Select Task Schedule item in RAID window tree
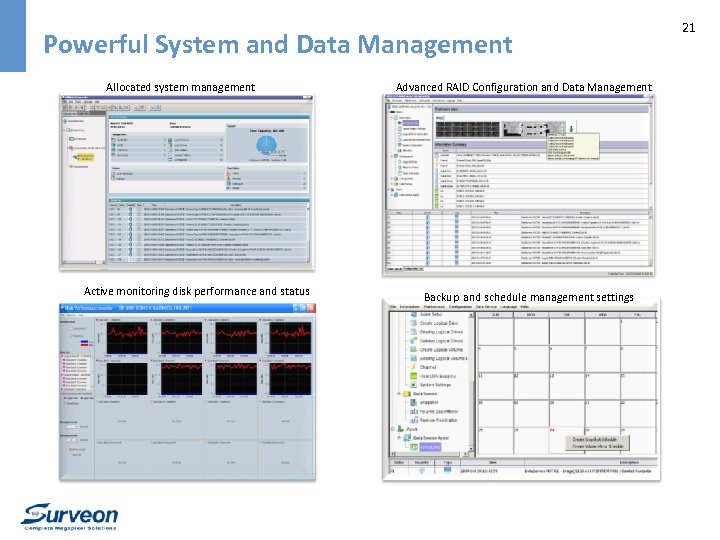The image size is (720, 540). coord(411,173)
